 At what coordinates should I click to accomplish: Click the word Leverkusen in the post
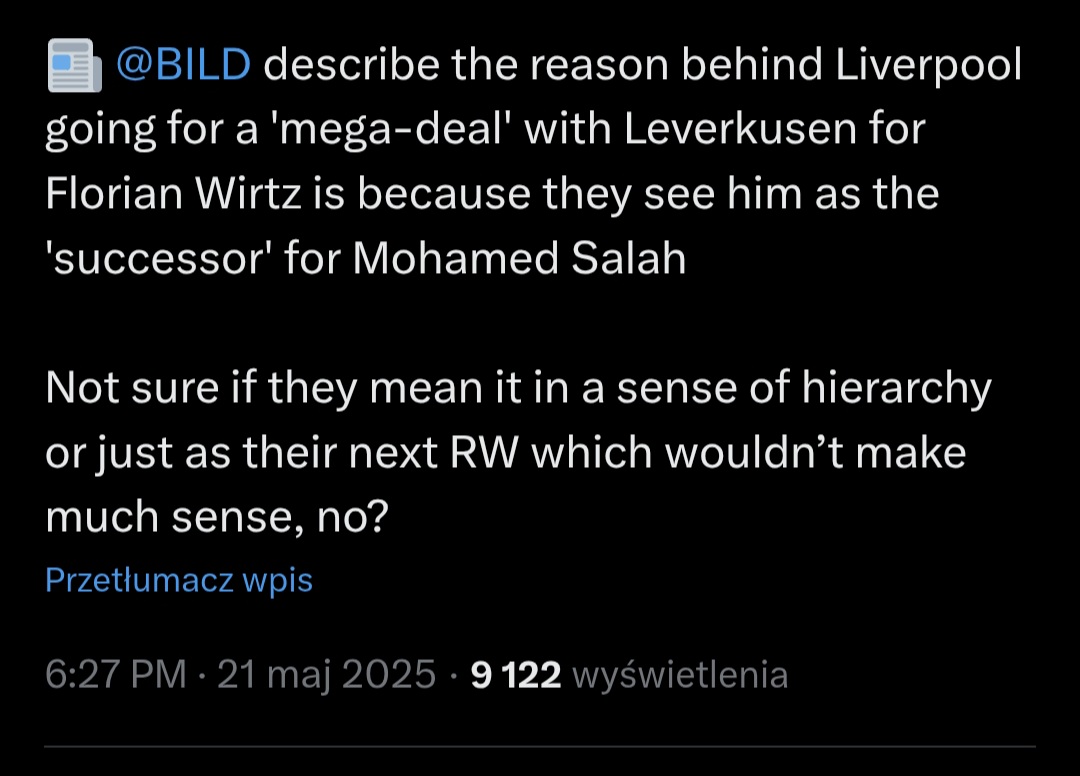pyautogui.click(x=740, y=129)
